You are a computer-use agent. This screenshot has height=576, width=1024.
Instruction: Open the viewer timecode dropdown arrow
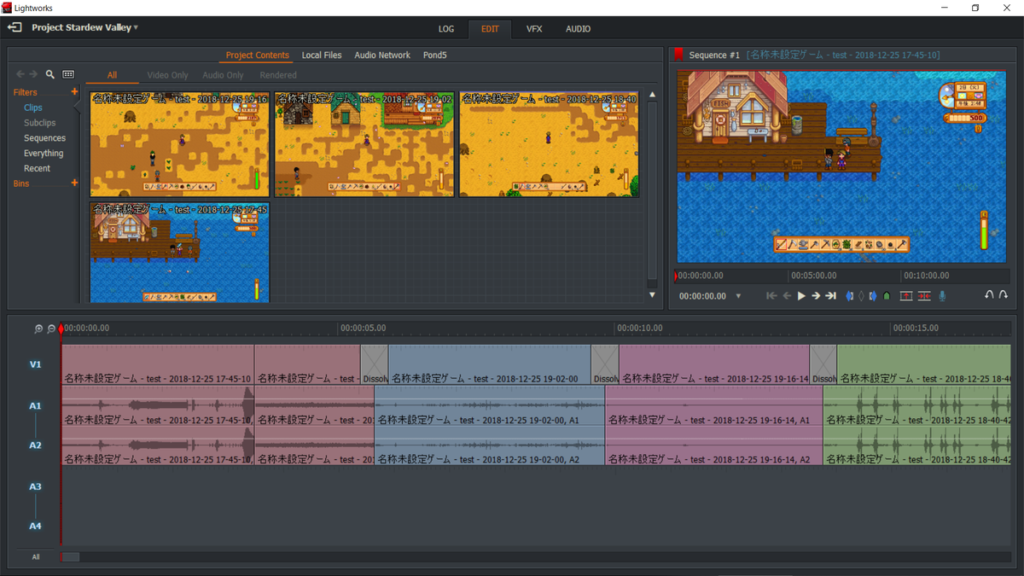pos(739,296)
